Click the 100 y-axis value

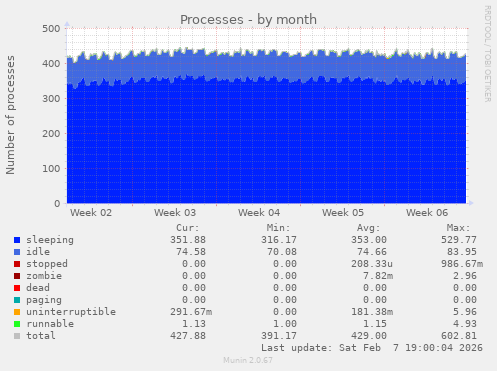click(x=51, y=169)
